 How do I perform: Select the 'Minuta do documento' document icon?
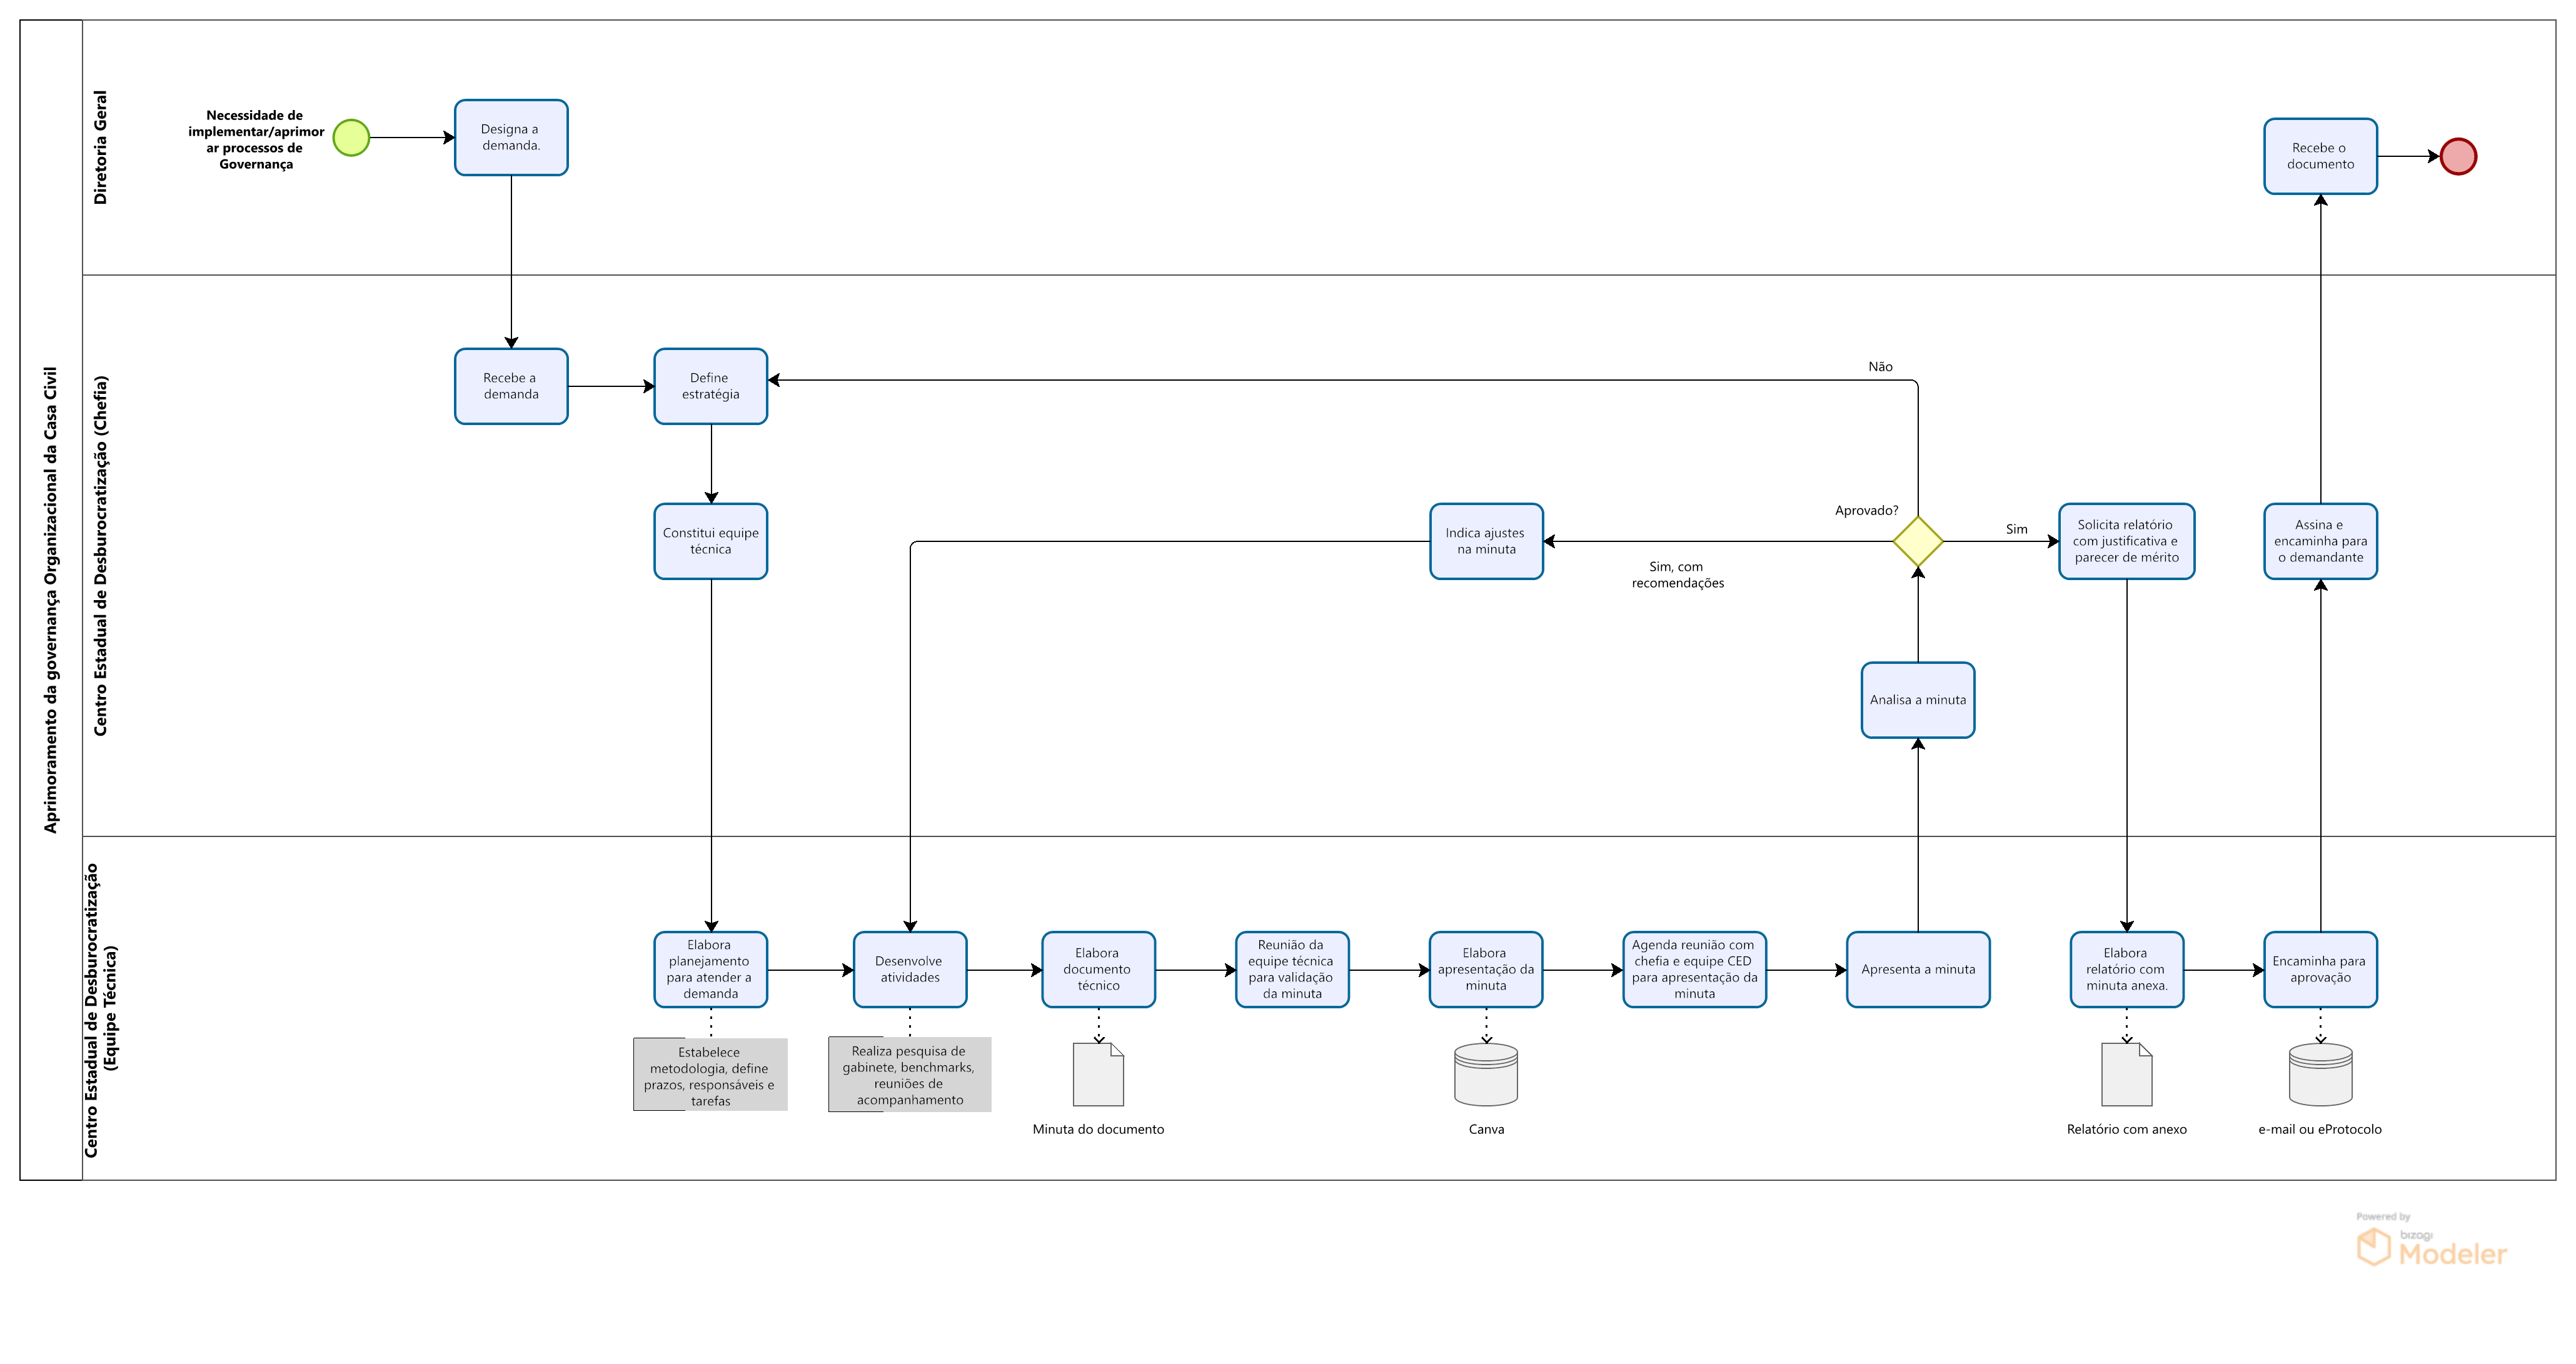pos(1098,1074)
